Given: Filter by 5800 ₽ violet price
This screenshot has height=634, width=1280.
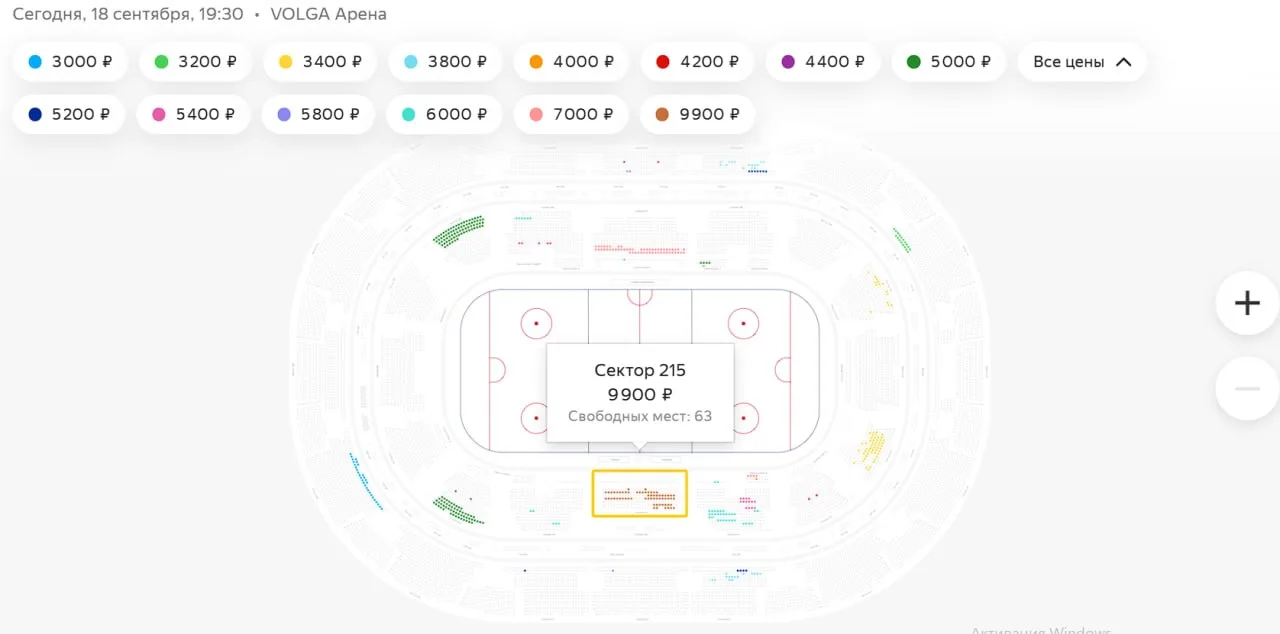Looking at the screenshot, I should [318, 114].
